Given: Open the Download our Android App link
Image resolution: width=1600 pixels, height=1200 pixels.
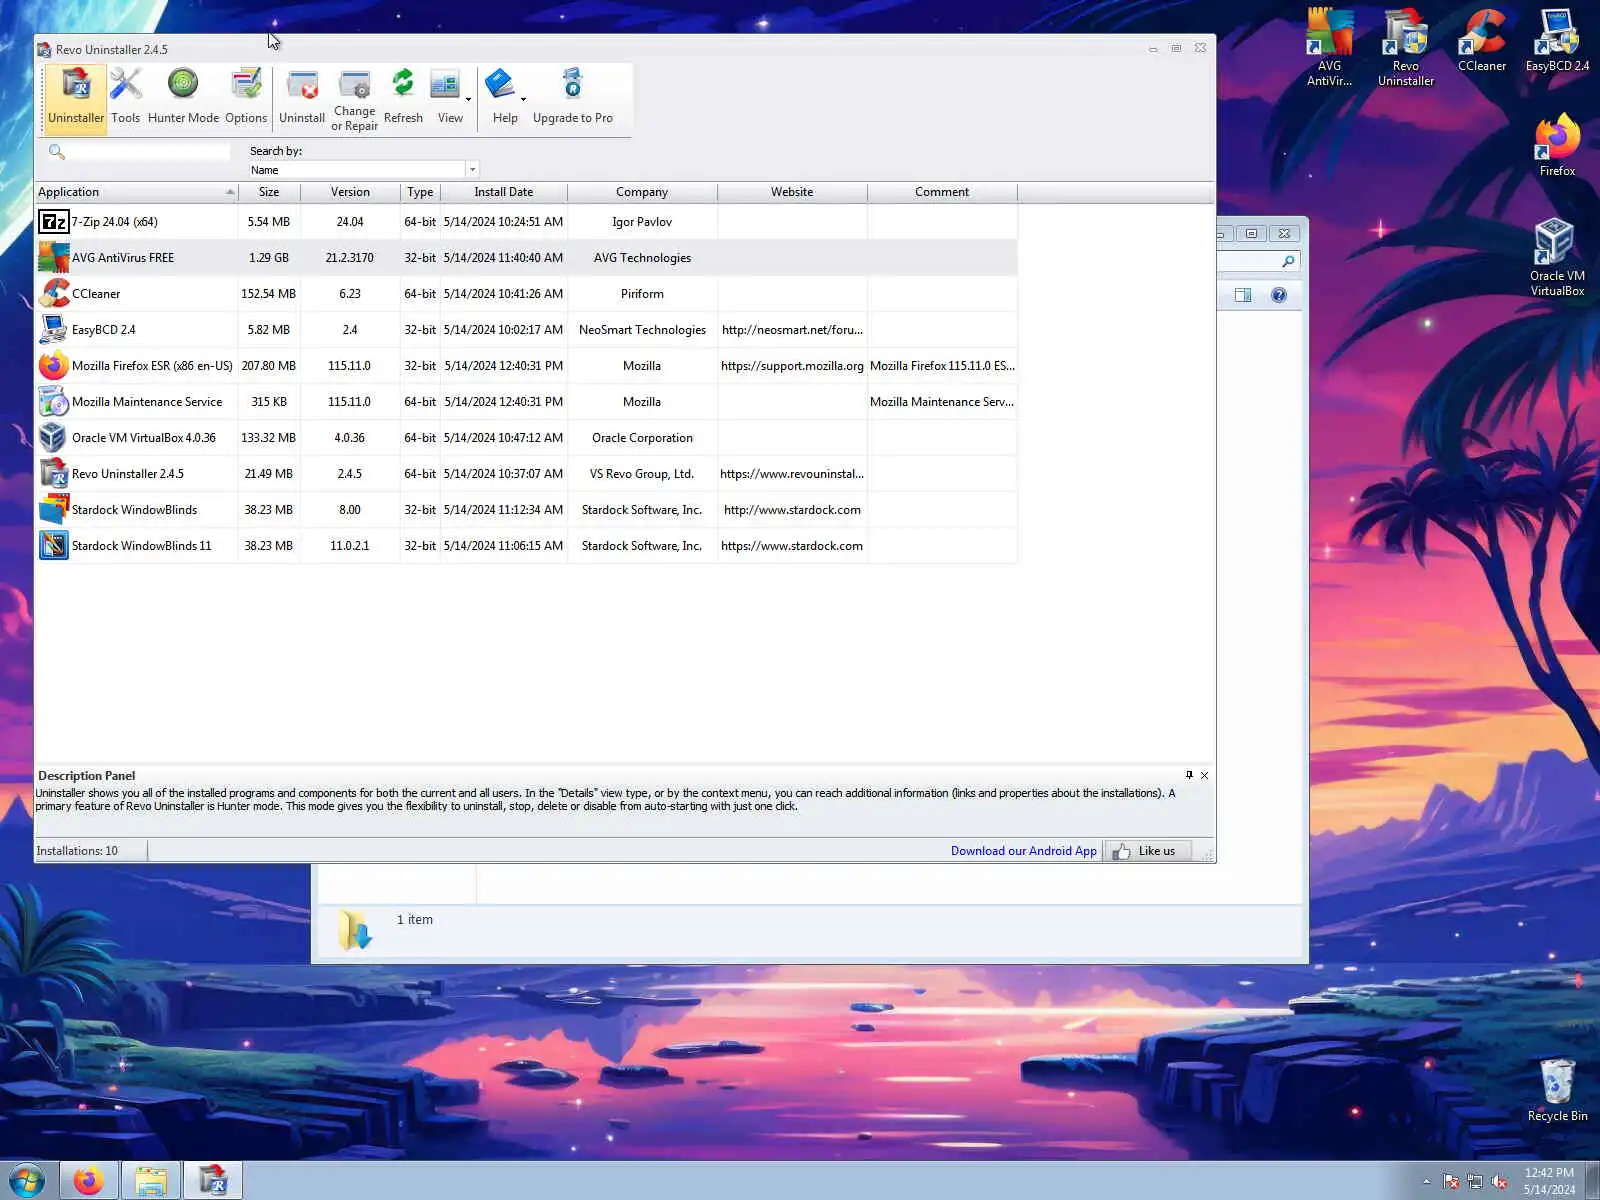Looking at the screenshot, I should [x=1023, y=851].
